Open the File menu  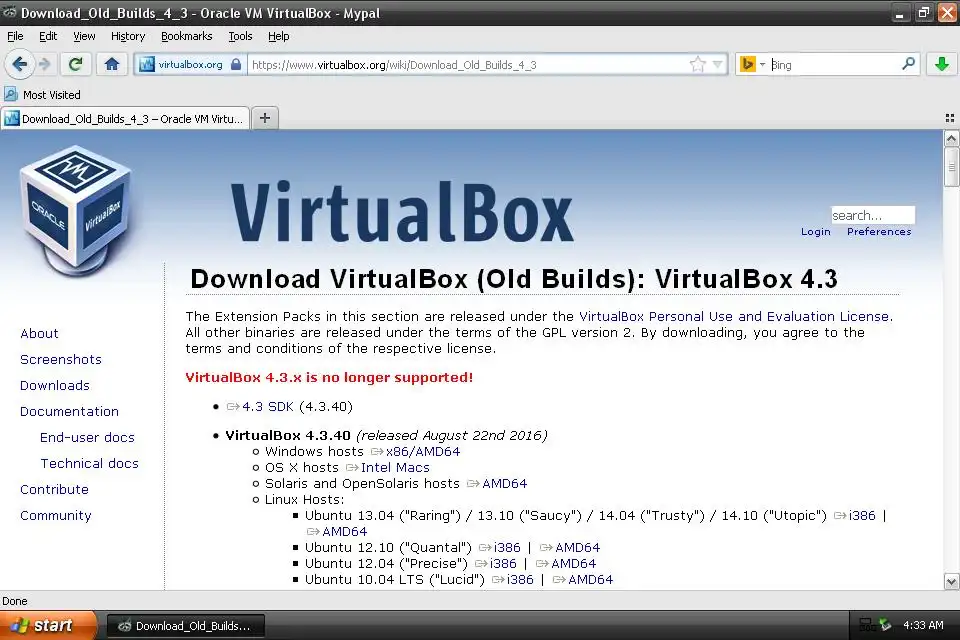[15, 36]
